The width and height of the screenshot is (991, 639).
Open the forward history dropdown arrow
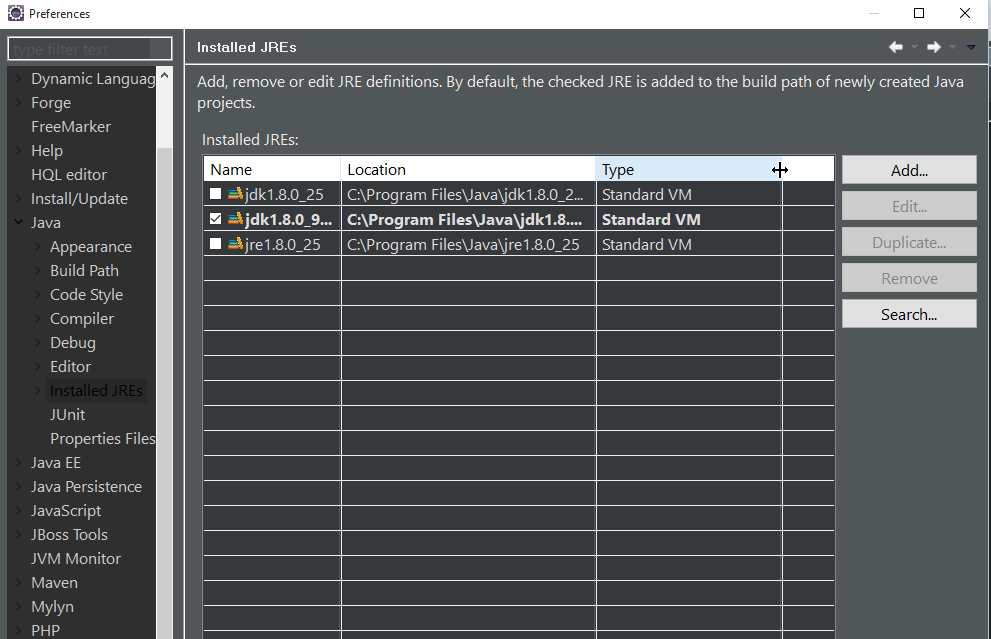[952, 47]
